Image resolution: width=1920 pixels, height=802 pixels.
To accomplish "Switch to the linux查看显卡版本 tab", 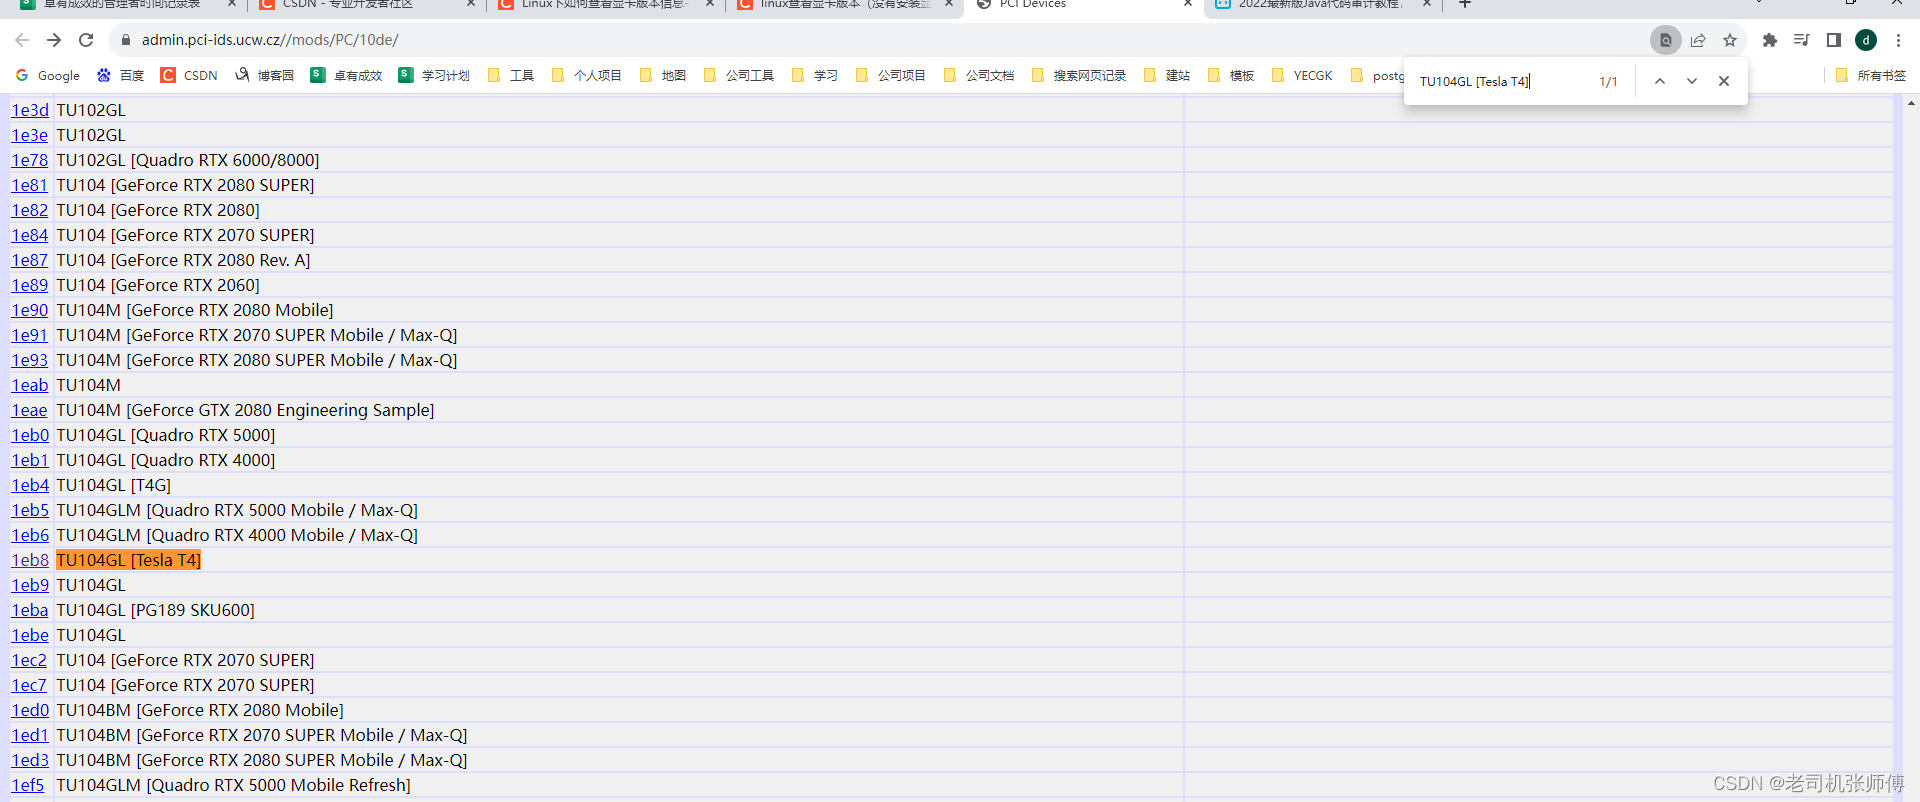I will [843, 5].
